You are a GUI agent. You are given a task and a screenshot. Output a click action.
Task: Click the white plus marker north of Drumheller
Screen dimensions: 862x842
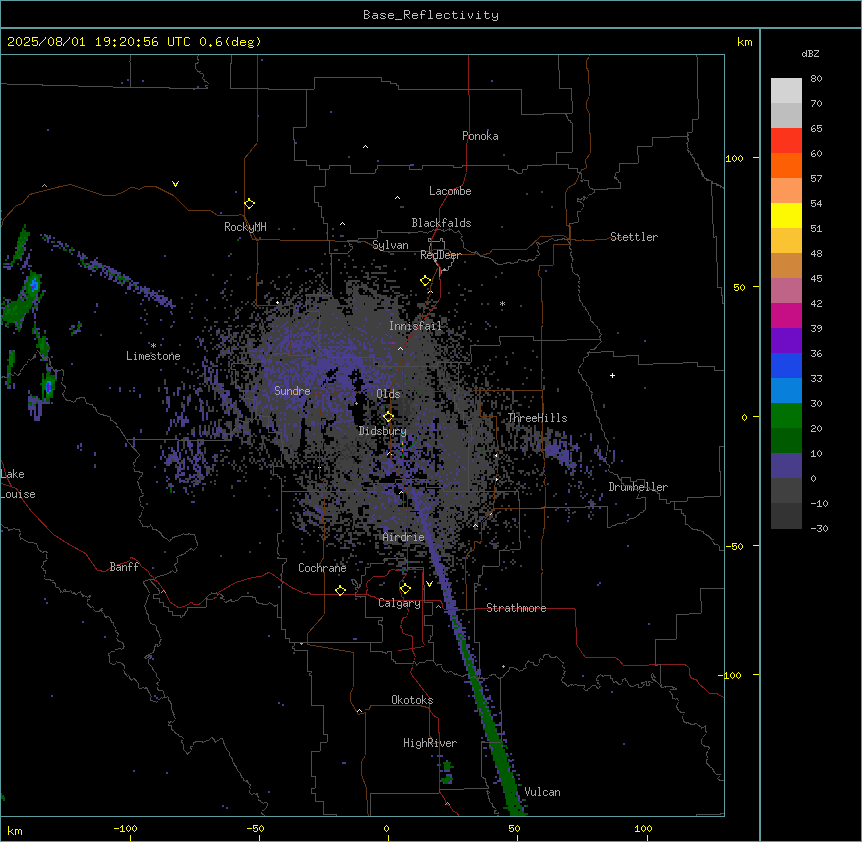pos(612,375)
